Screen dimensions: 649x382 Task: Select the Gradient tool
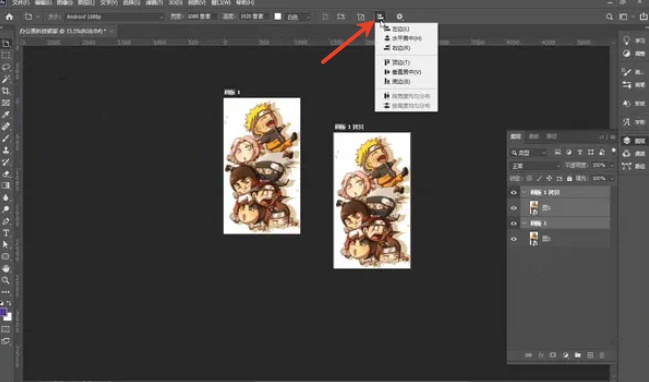[x=6, y=185]
